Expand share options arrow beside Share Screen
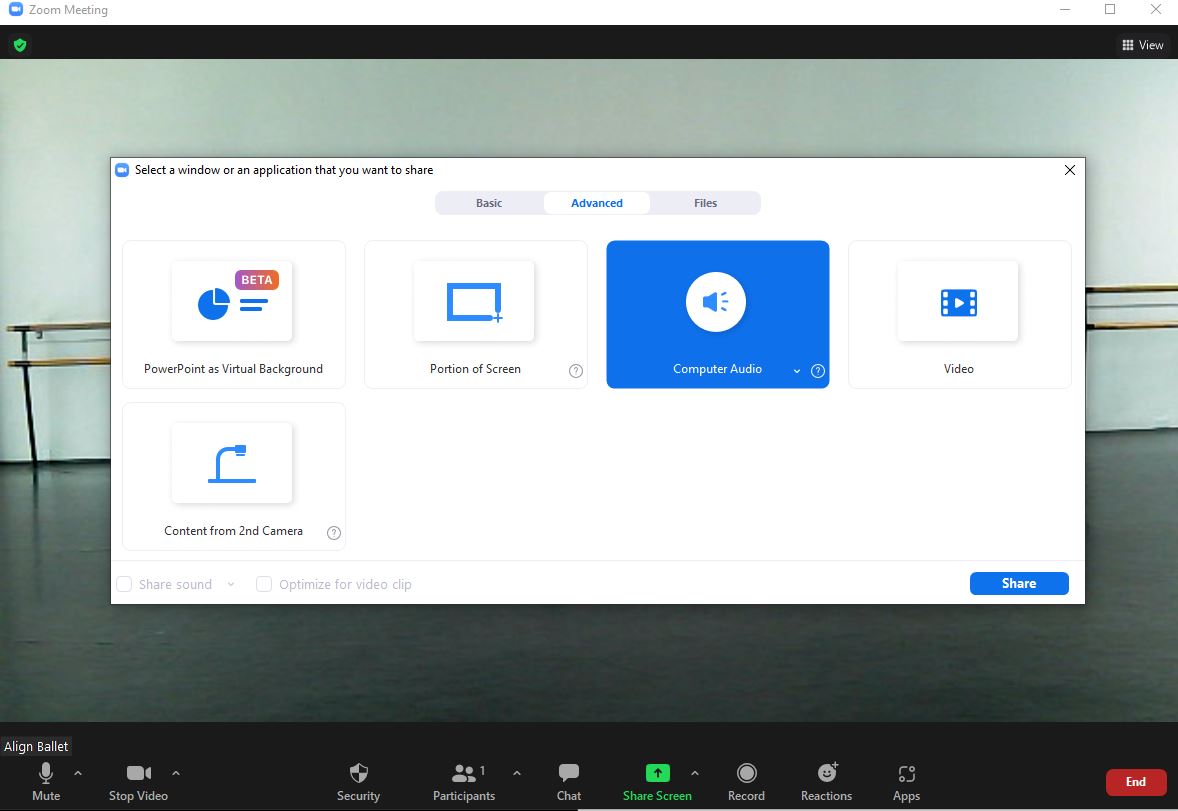This screenshot has height=811, width=1178. click(x=695, y=773)
